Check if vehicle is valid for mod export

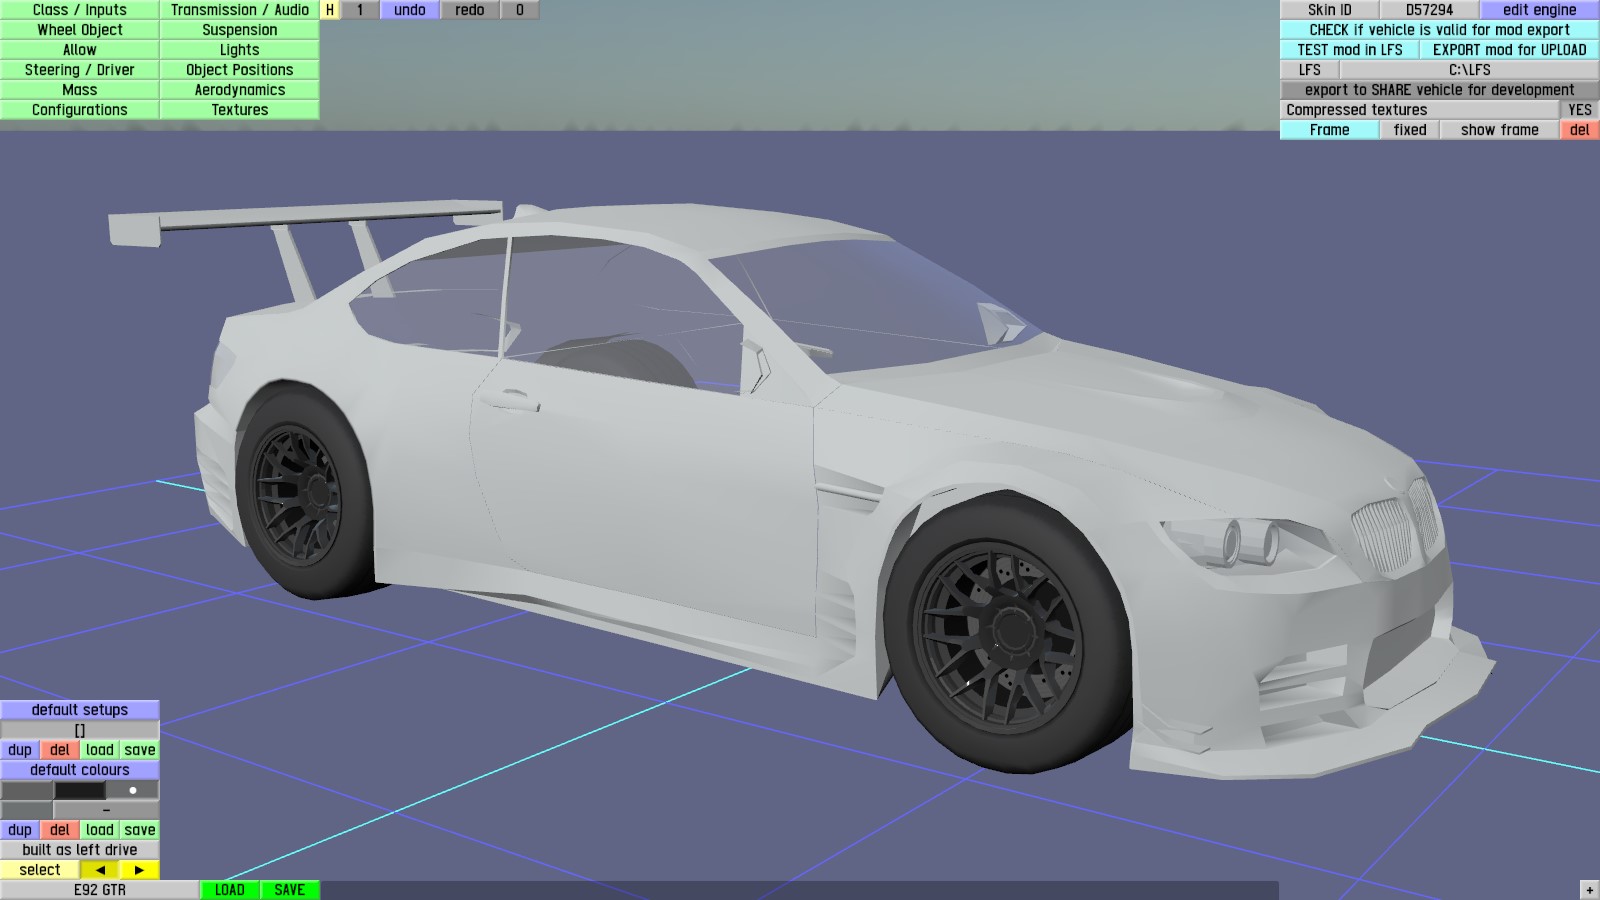point(1440,30)
